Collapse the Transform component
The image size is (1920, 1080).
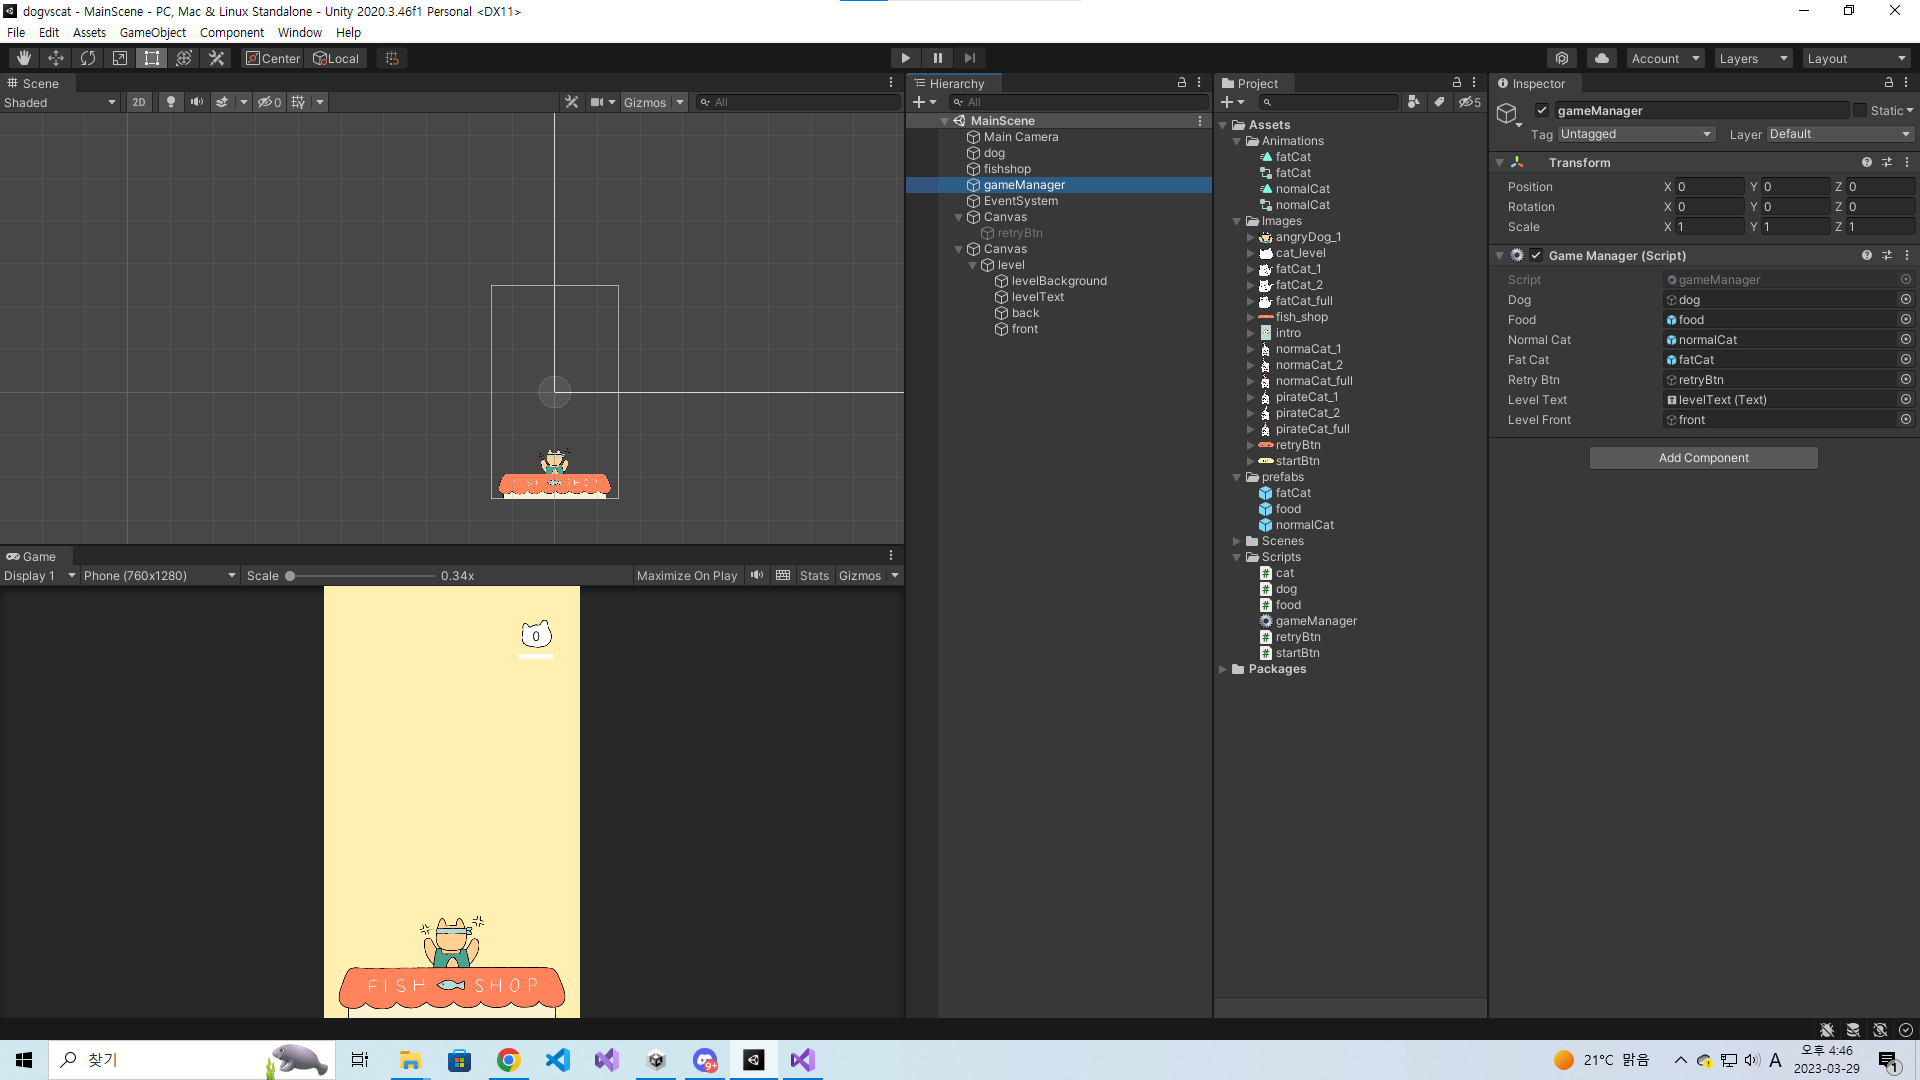(x=1500, y=163)
